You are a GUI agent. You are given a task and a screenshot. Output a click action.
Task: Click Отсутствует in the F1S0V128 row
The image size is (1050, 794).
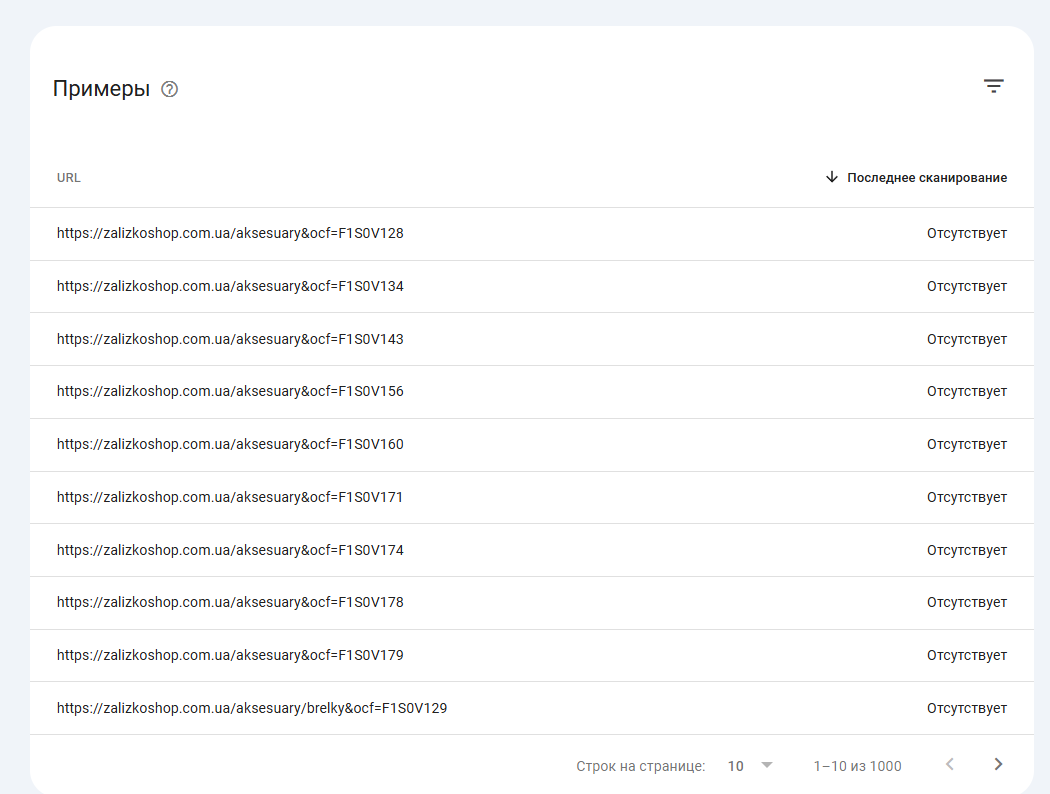tap(966, 234)
